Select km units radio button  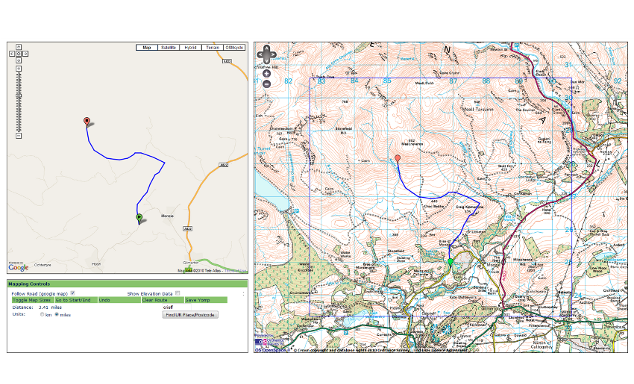[x=42, y=314]
